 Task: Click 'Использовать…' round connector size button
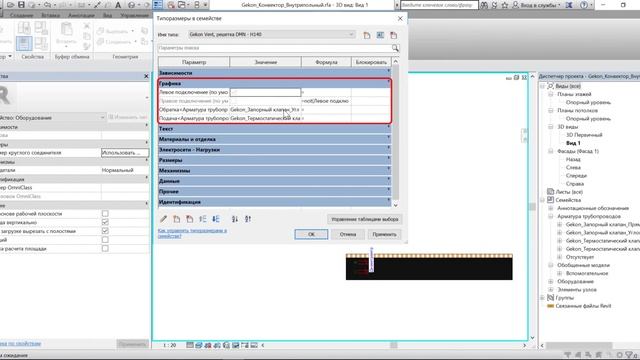125,153
